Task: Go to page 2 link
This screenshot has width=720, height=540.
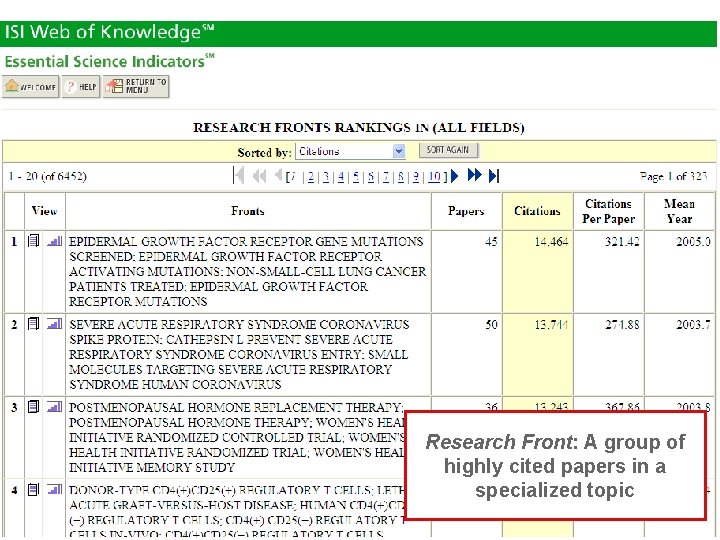Action: click(x=311, y=177)
